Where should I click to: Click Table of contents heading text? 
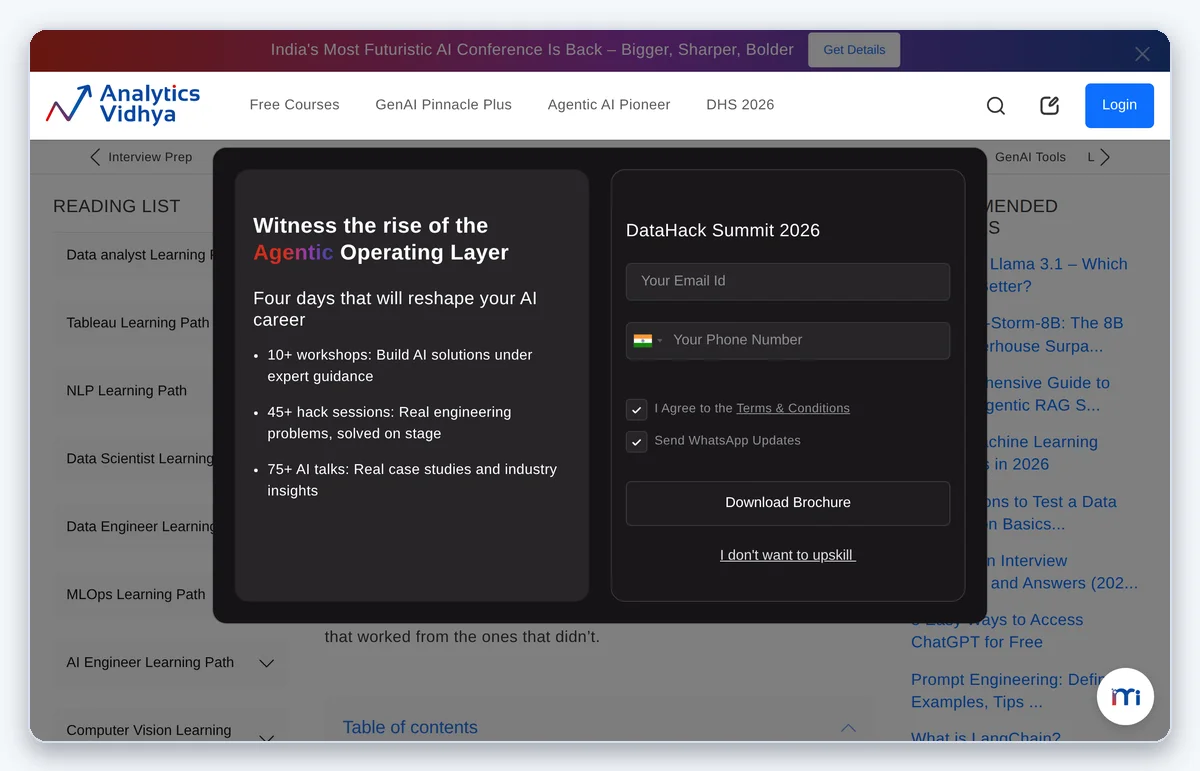pyautogui.click(x=410, y=728)
